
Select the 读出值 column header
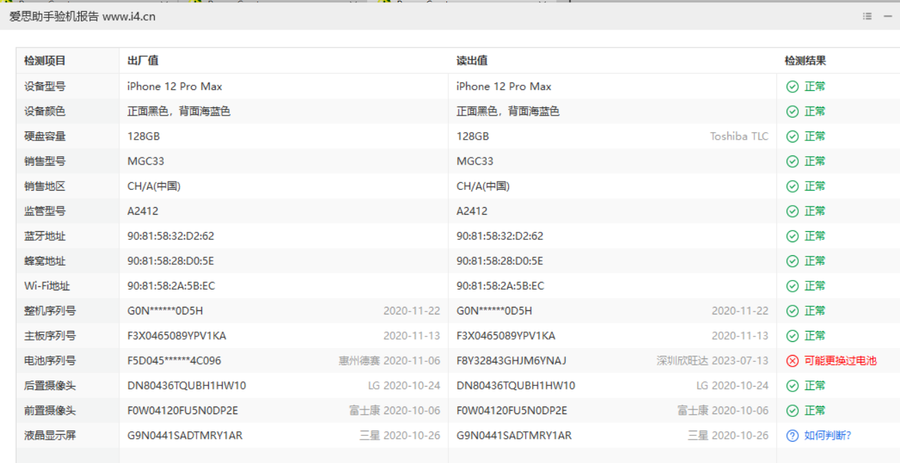[x=472, y=61]
